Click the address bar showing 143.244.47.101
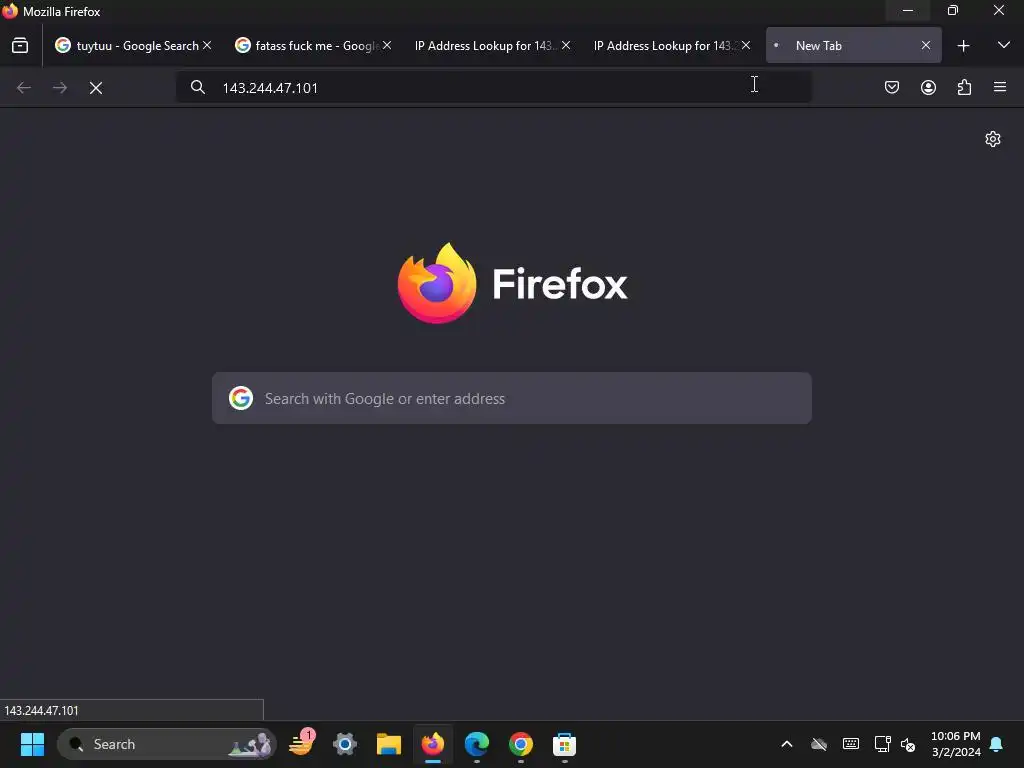1024x768 pixels. (494, 88)
